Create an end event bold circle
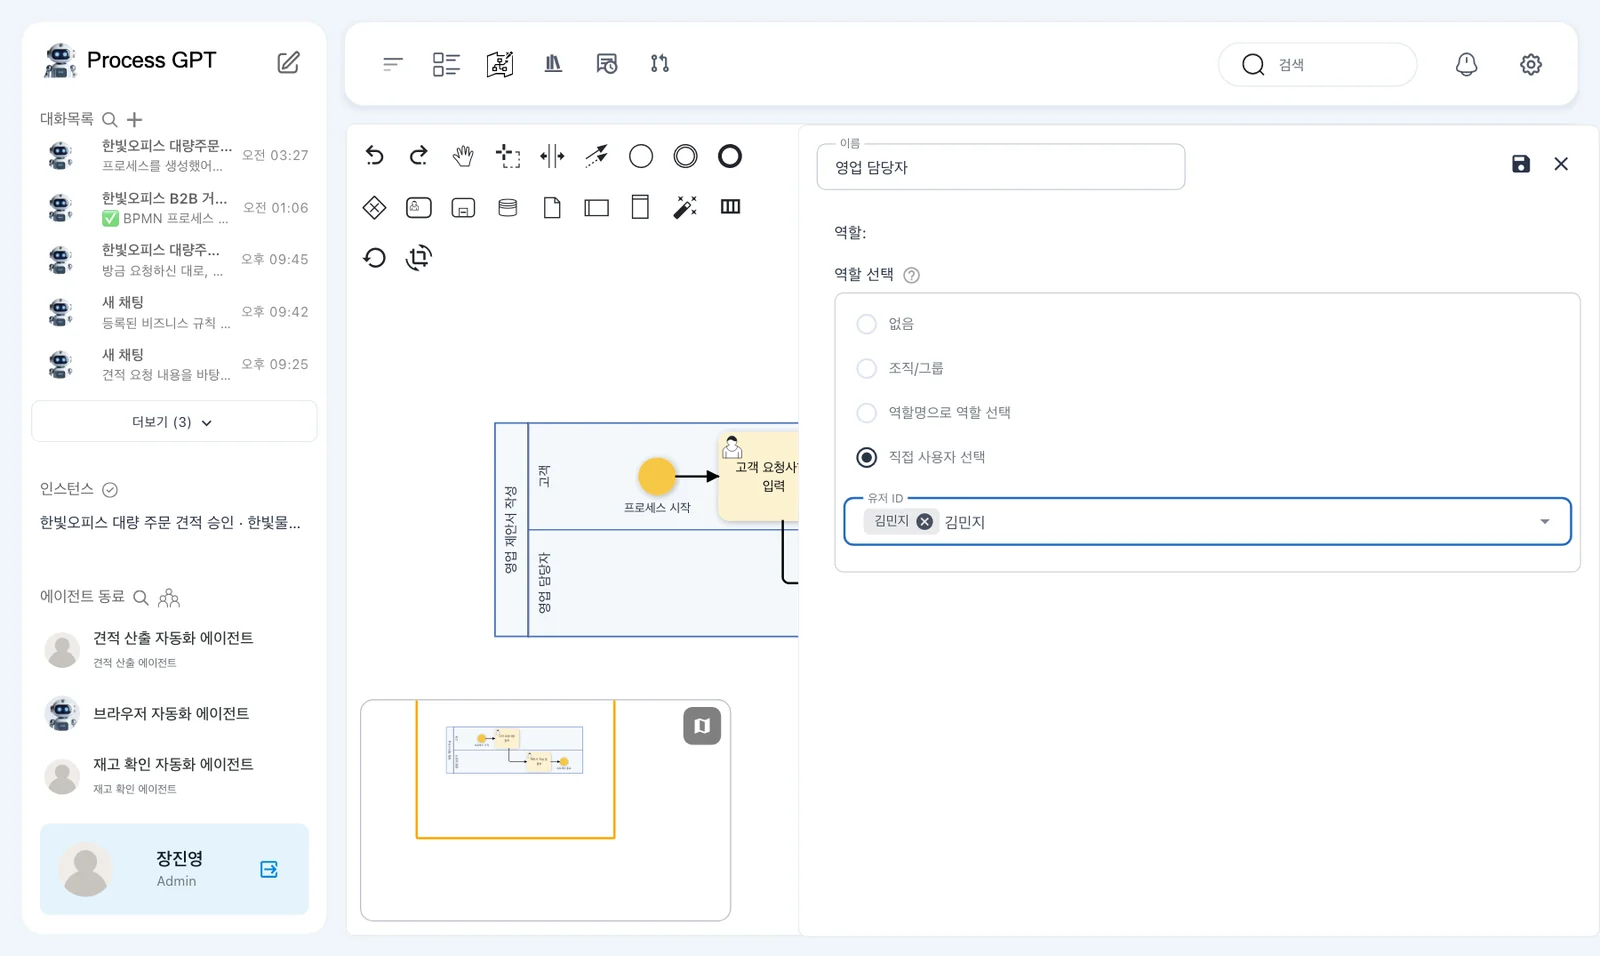The height and width of the screenshot is (956, 1600). click(x=730, y=156)
